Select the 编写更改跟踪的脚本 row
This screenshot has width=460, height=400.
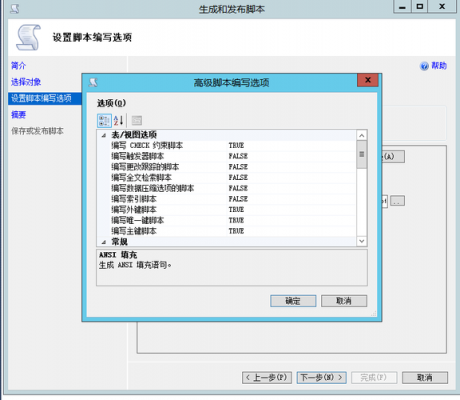click(x=227, y=167)
